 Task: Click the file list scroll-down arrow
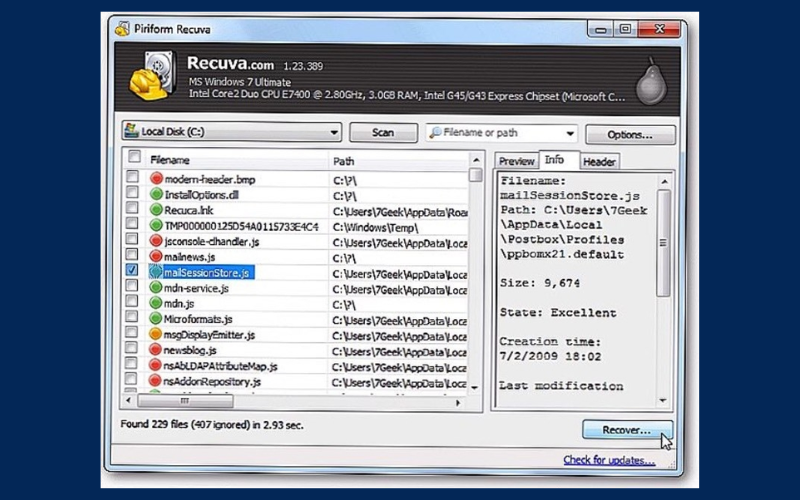click(475, 388)
